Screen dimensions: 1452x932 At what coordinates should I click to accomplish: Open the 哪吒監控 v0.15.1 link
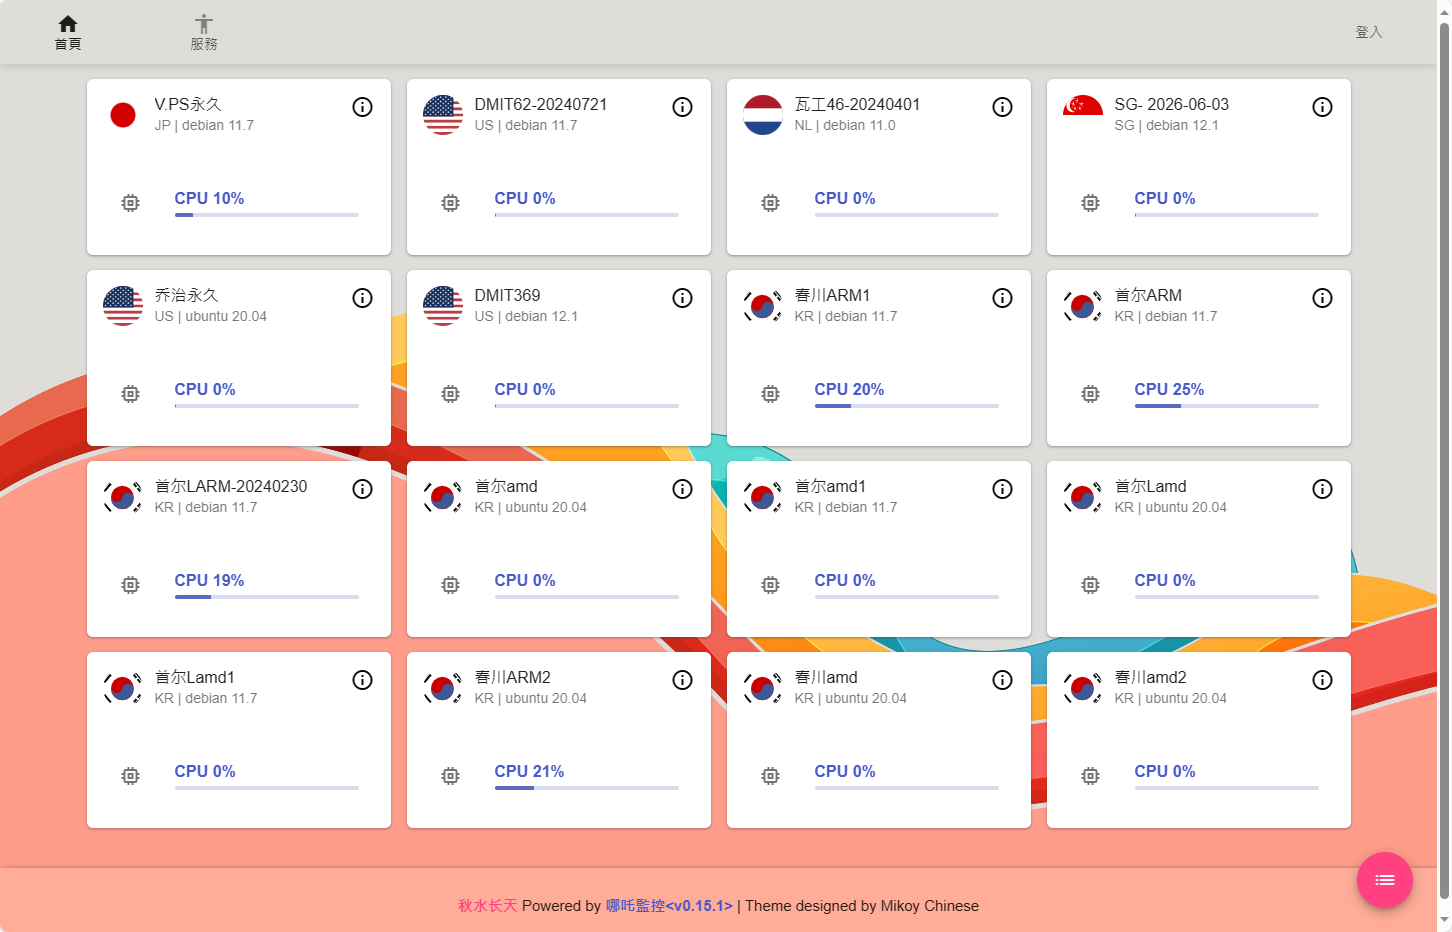click(669, 906)
